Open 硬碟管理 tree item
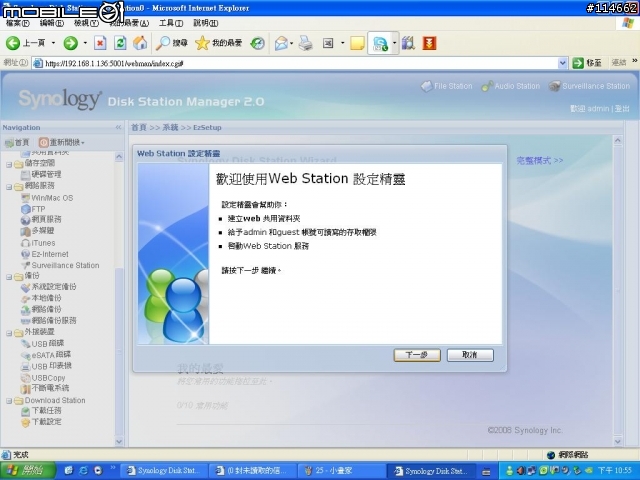The height and width of the screenshot is (480, 640). pos(41,174)
